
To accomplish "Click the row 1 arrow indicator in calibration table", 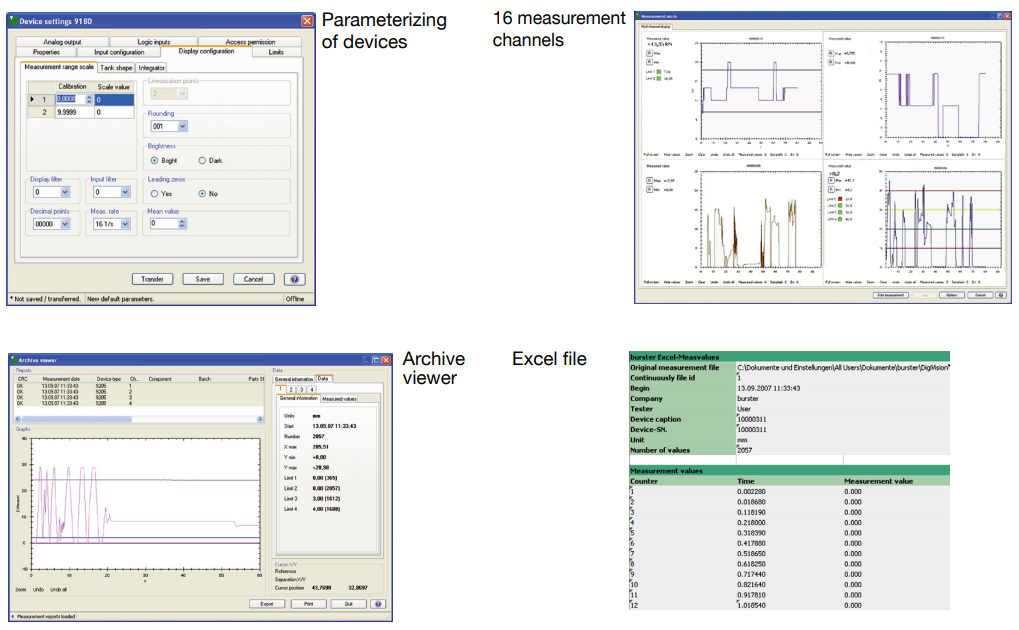I will tap(33, 99).
